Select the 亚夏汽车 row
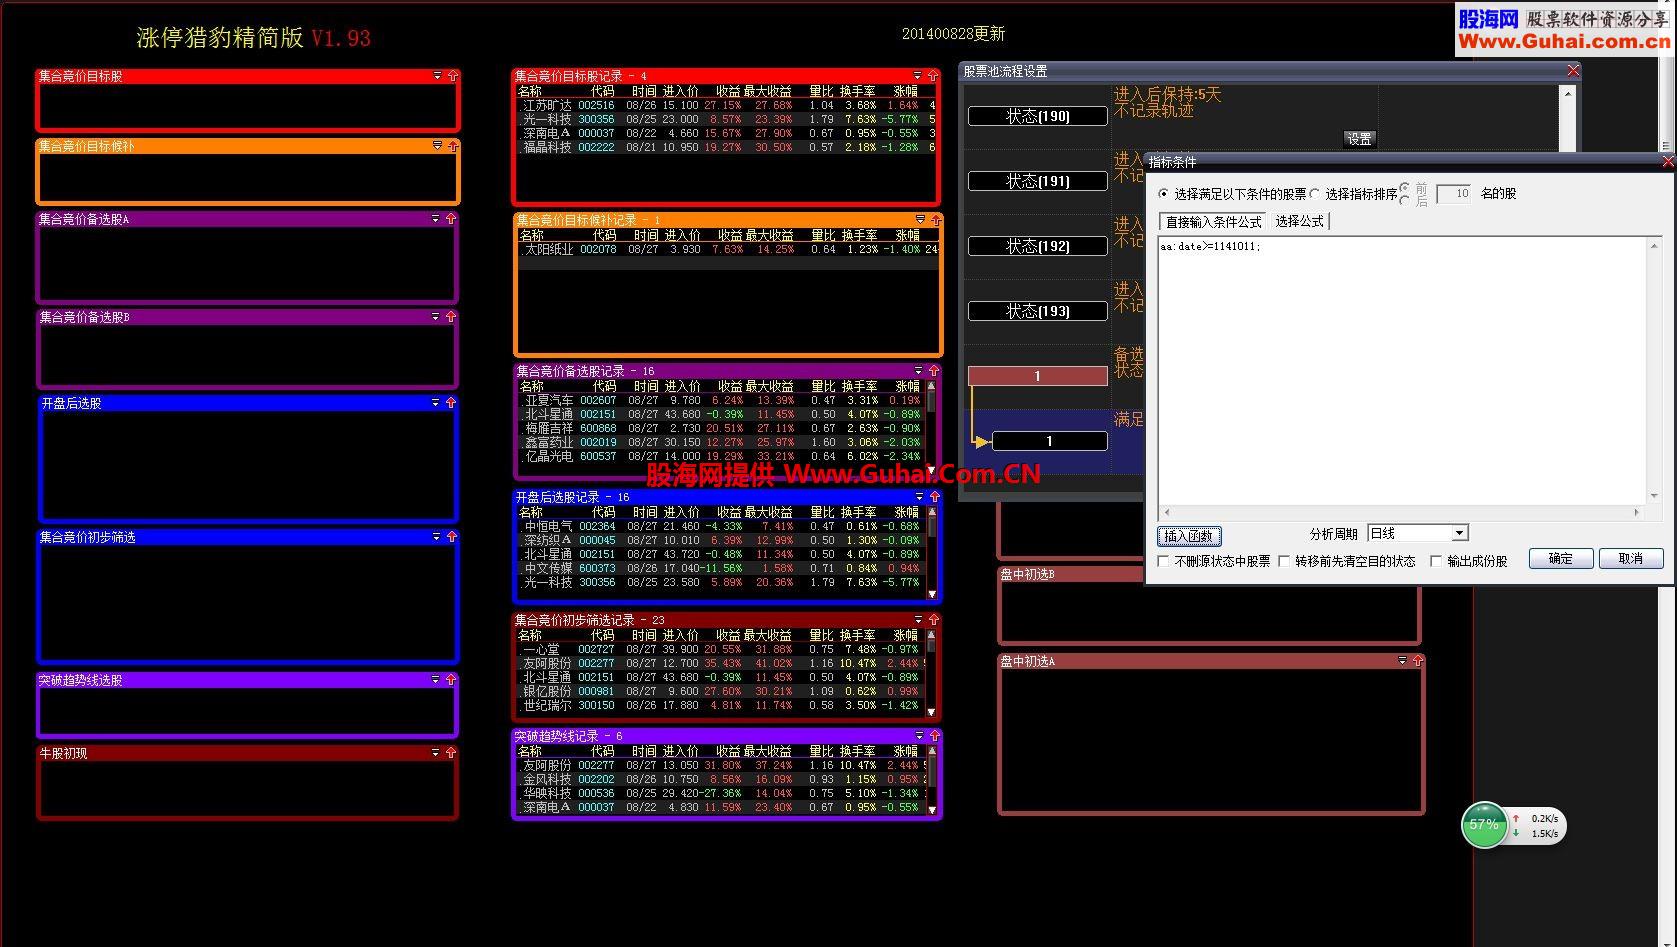The height and width of the screenshot is (947, 1677). tap(722, 400)
